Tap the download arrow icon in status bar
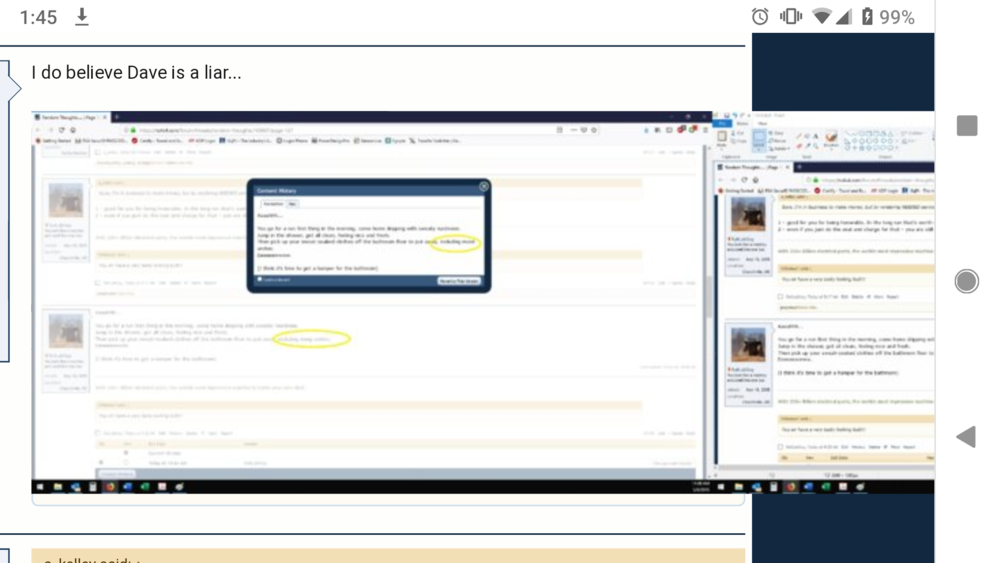The image size is (1000, 563). point(82,17)
